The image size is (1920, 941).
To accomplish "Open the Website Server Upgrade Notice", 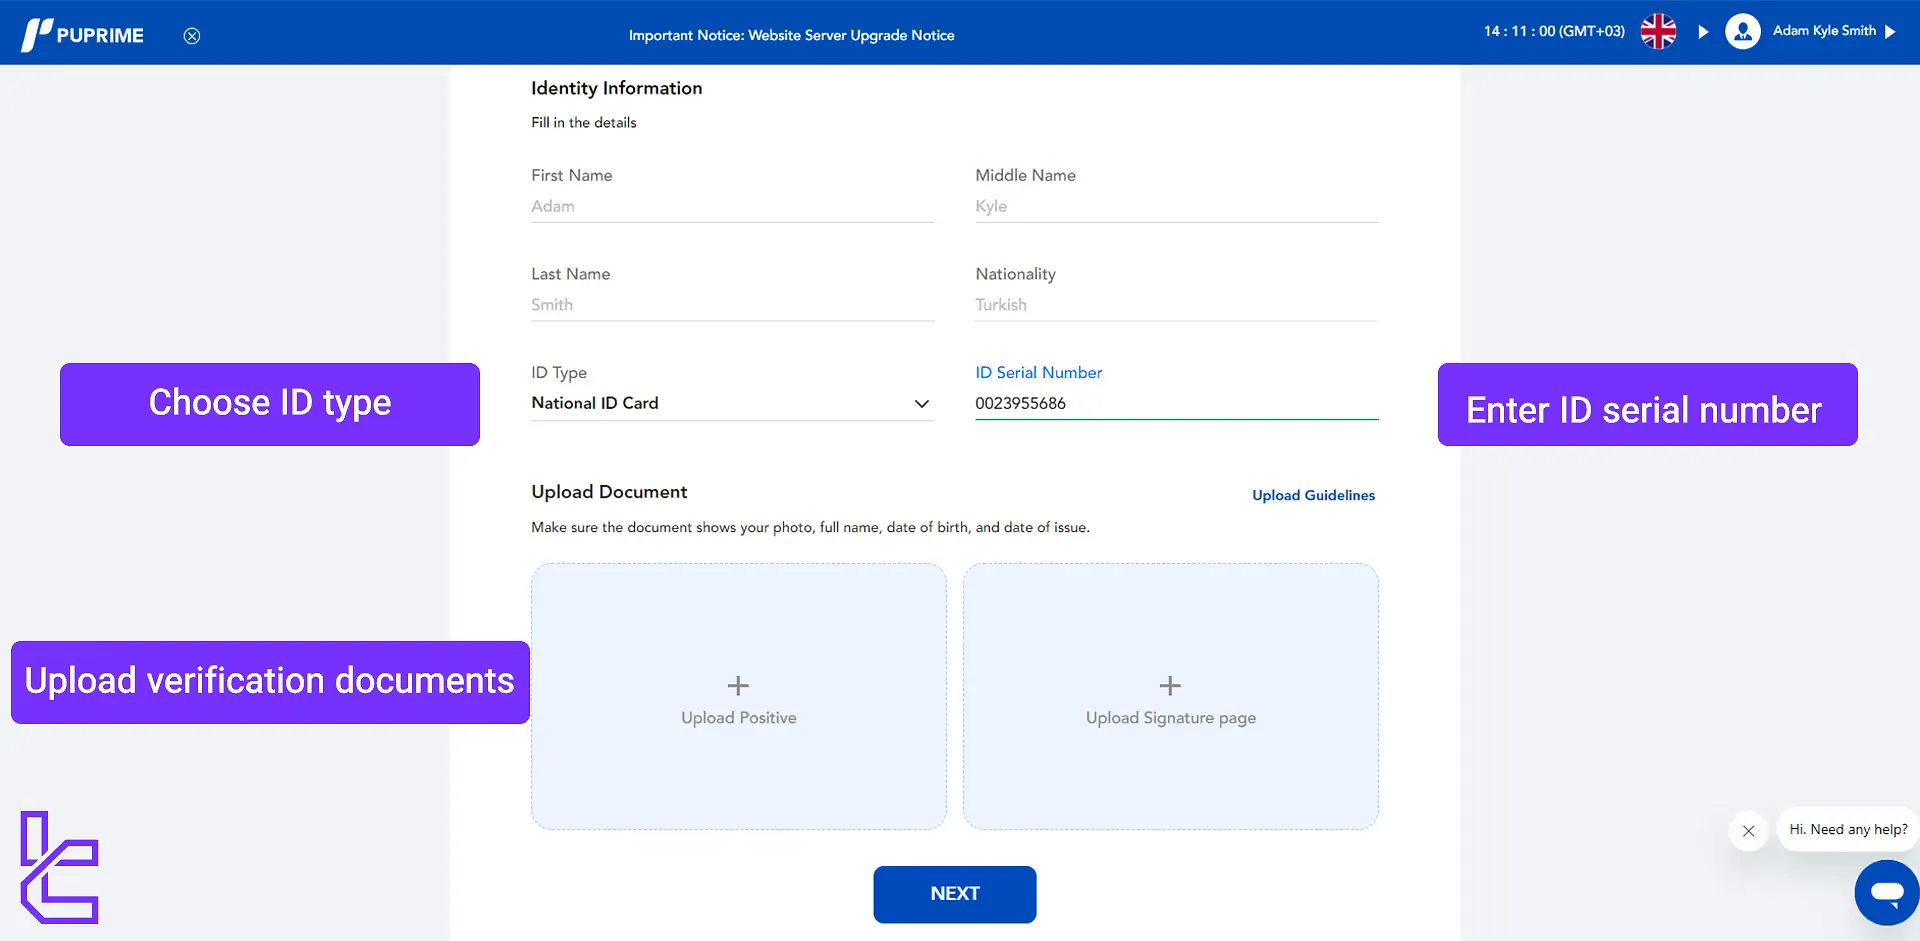I will [x=791, y=35].
